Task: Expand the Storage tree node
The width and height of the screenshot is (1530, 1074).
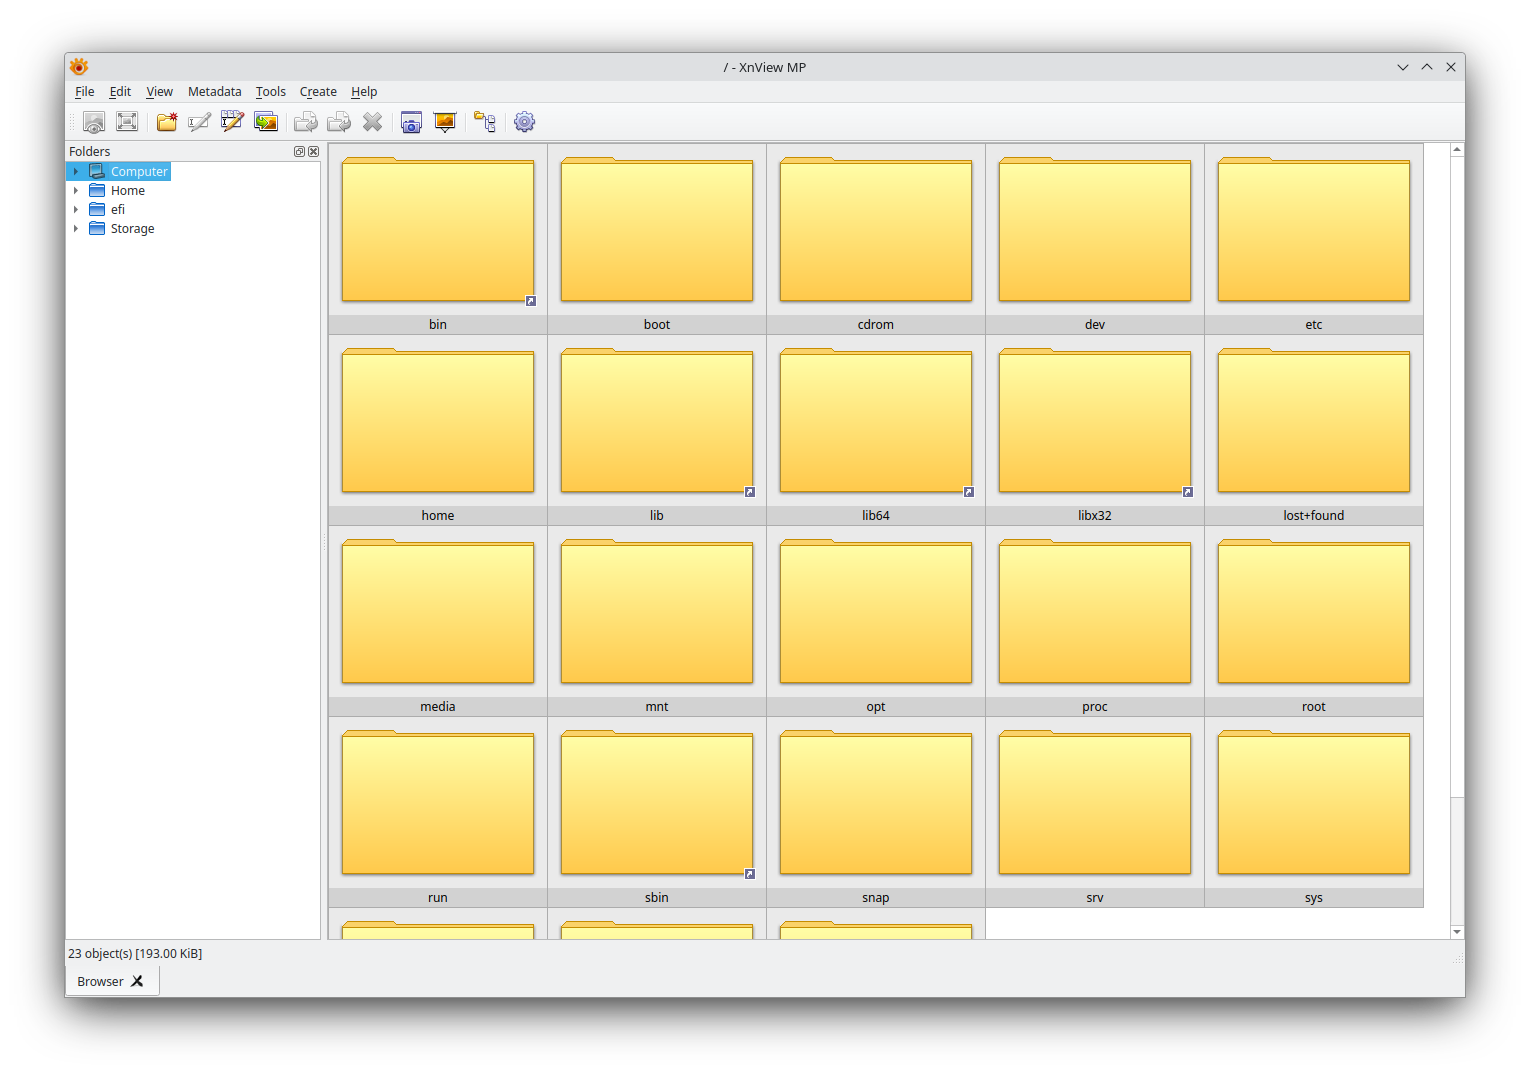Action: [76, 229]
